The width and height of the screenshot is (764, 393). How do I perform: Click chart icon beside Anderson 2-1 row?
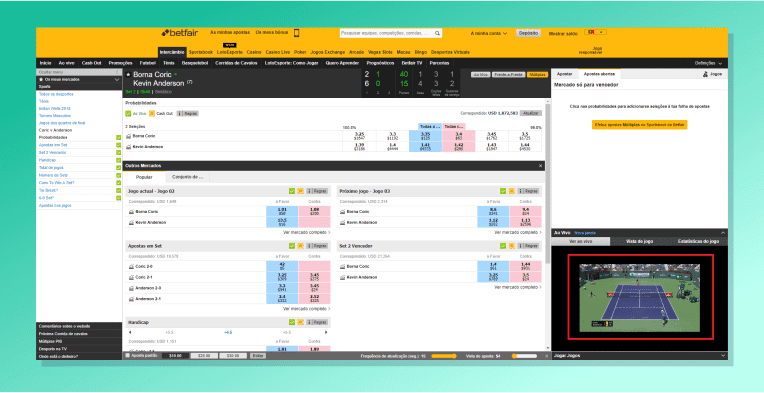point(131,299)
